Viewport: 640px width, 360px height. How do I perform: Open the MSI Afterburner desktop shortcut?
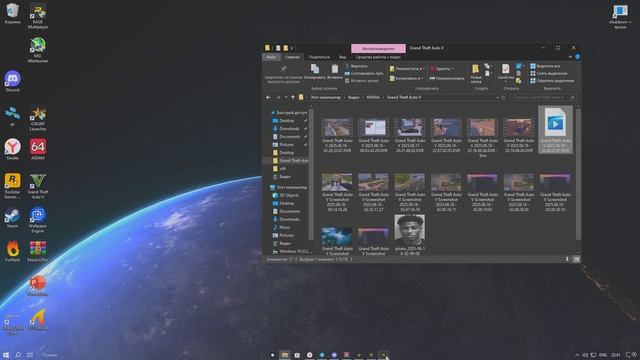(x=38, y=50)
